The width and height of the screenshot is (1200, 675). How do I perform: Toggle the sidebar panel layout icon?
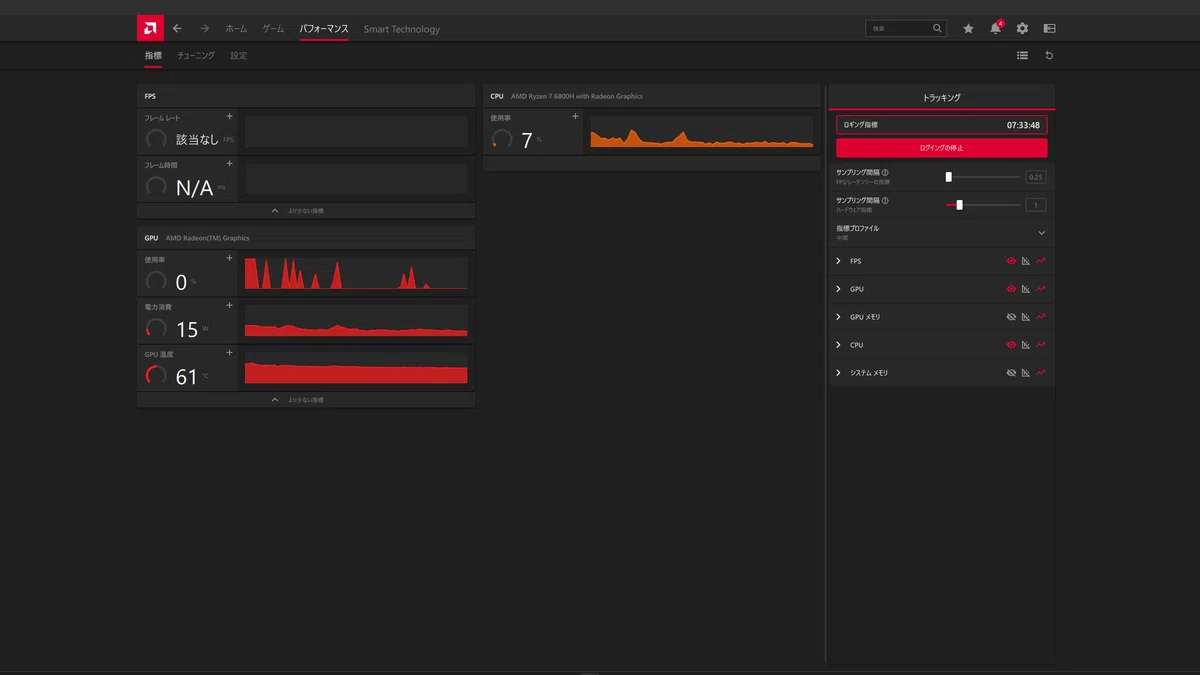point(1049,29)
